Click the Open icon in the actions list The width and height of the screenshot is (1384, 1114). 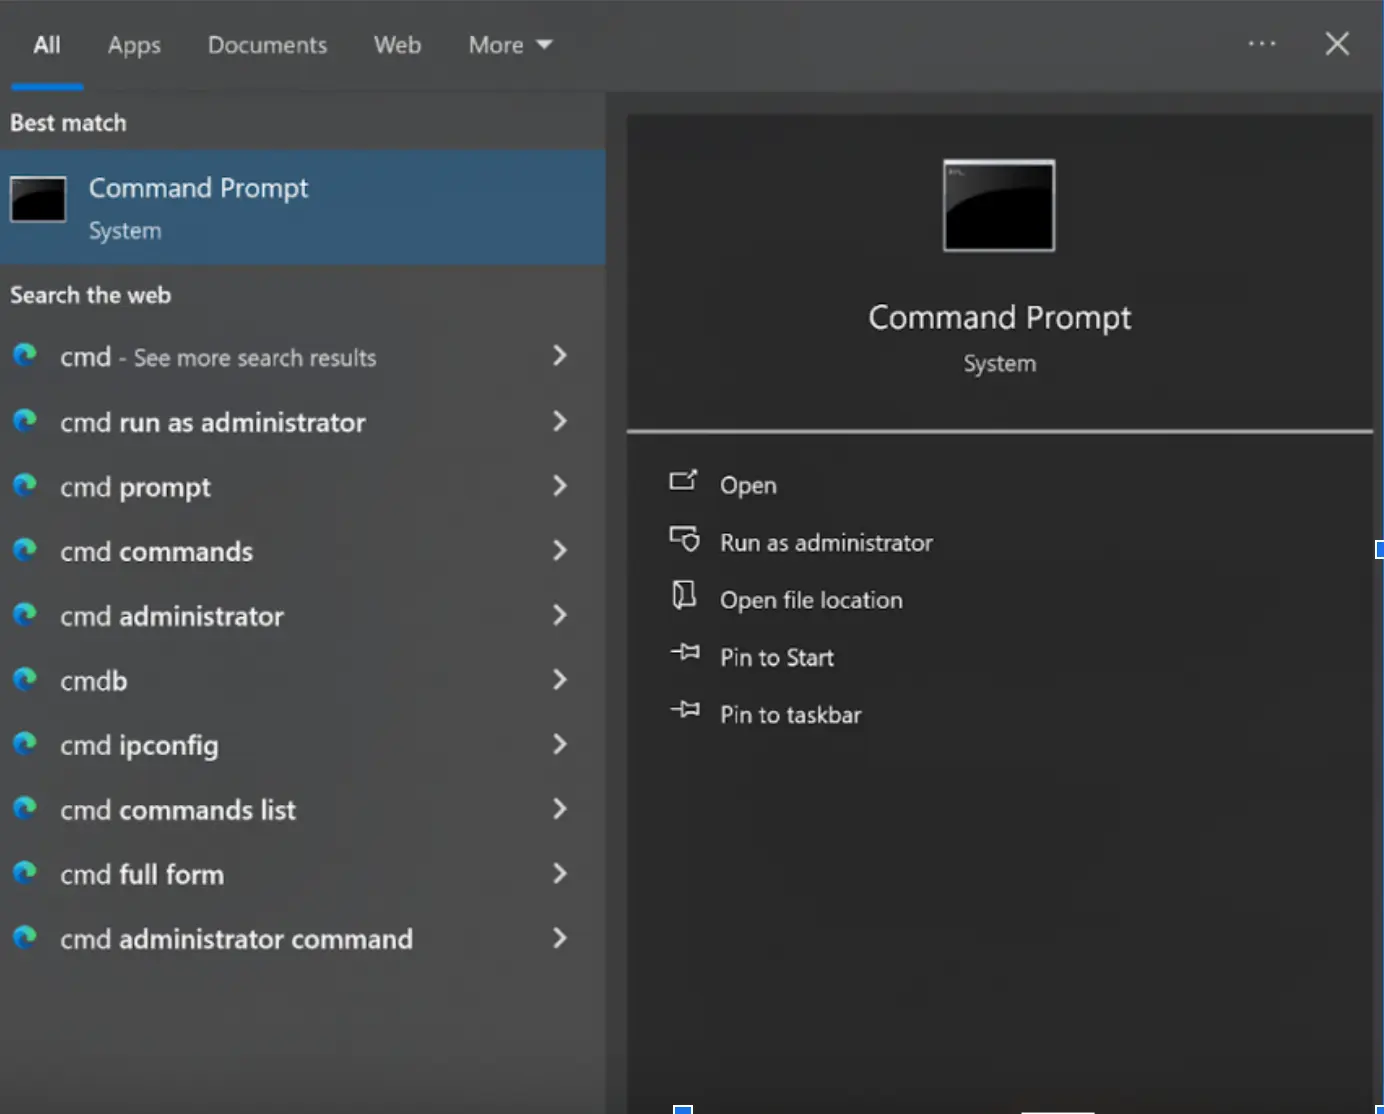coord(684,481)
